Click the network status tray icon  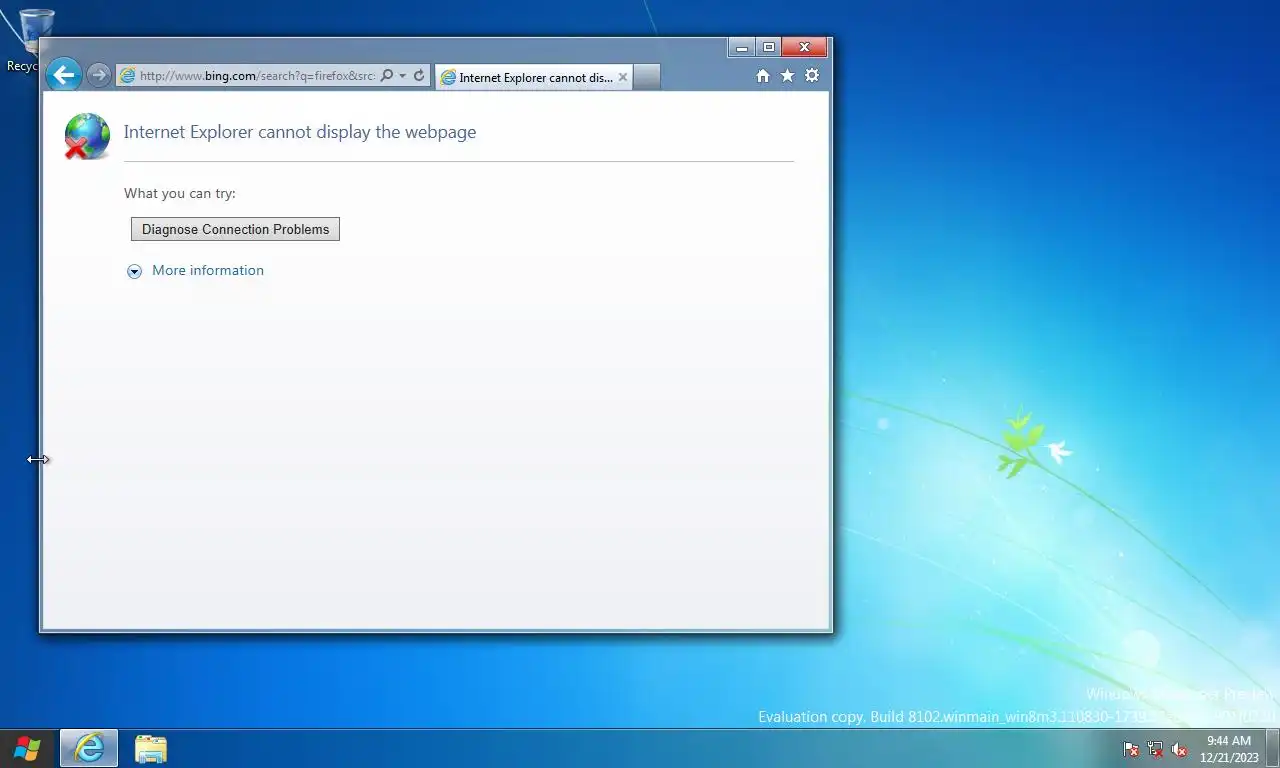[1155, 749]
